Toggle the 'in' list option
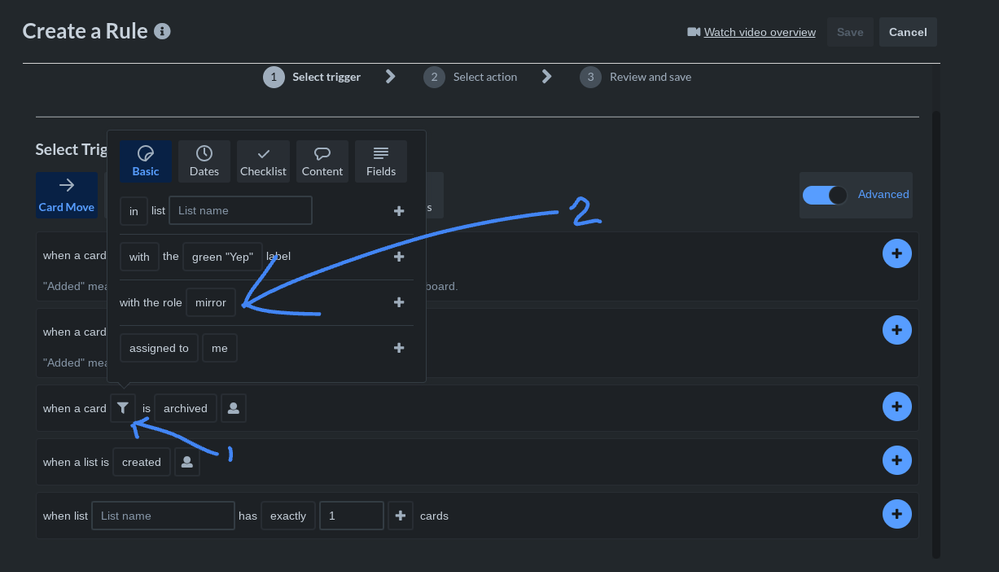 click(134, 211)
